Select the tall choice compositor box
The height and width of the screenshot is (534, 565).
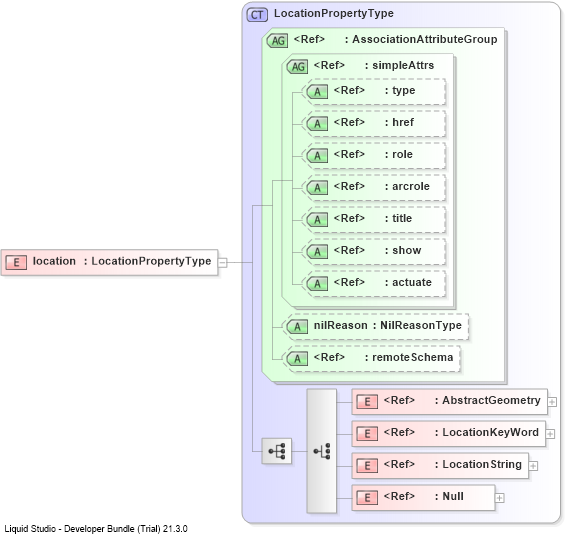(321, 451)
